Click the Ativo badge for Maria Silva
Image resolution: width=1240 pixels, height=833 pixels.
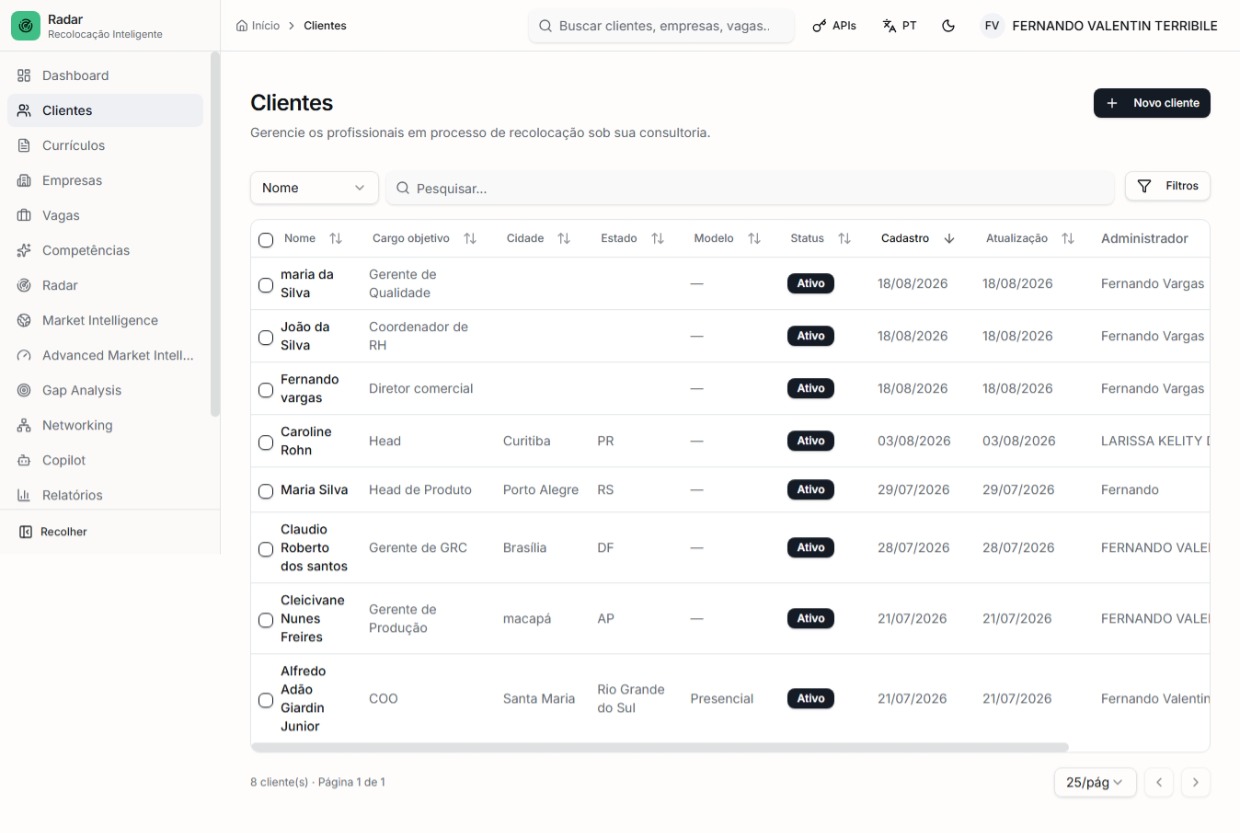point(810,490)
